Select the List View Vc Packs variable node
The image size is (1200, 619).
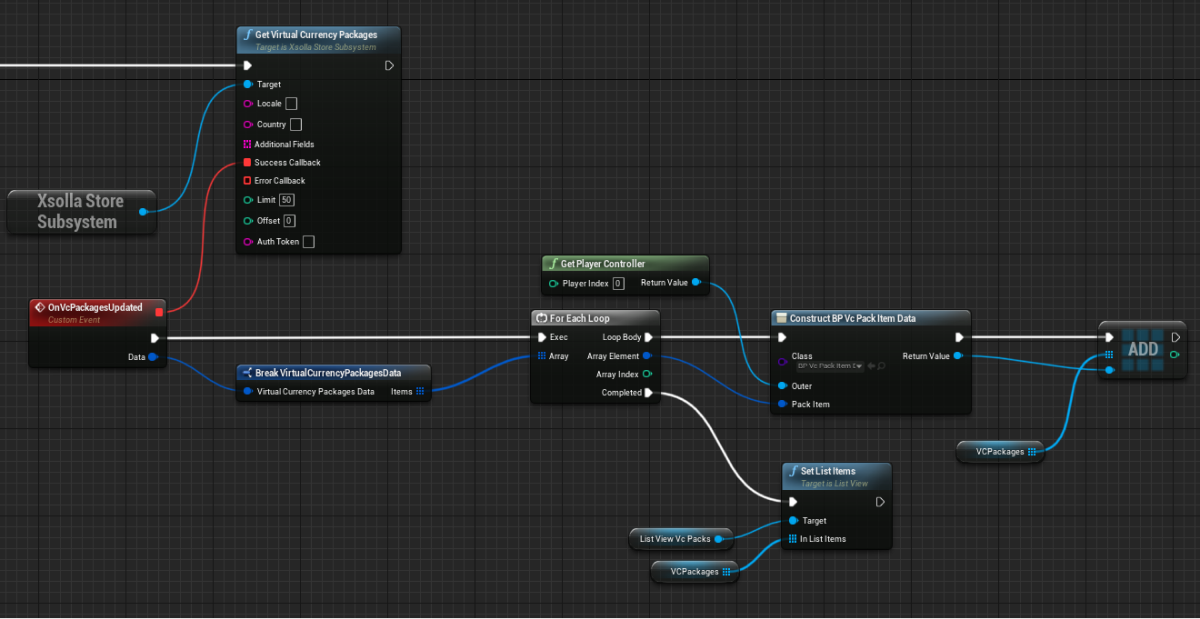[x=675, y=539]
